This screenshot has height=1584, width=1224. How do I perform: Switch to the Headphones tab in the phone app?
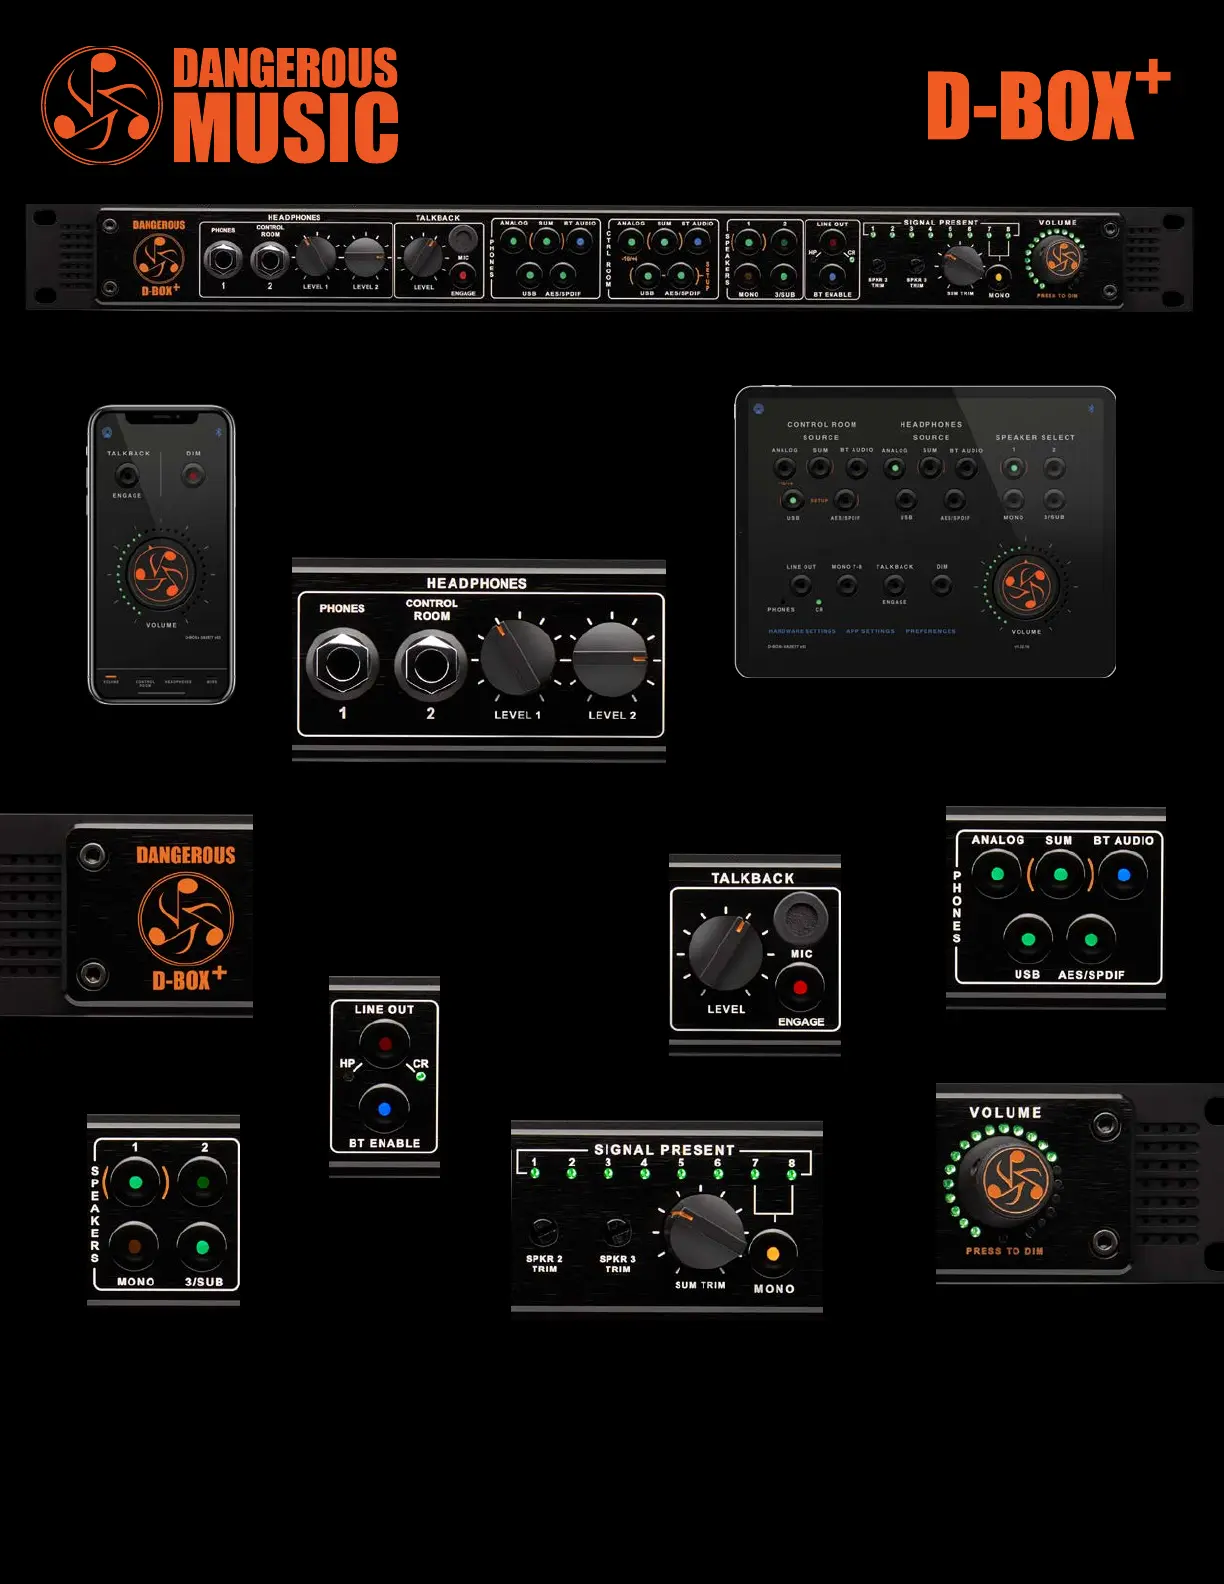pos(178,682)
